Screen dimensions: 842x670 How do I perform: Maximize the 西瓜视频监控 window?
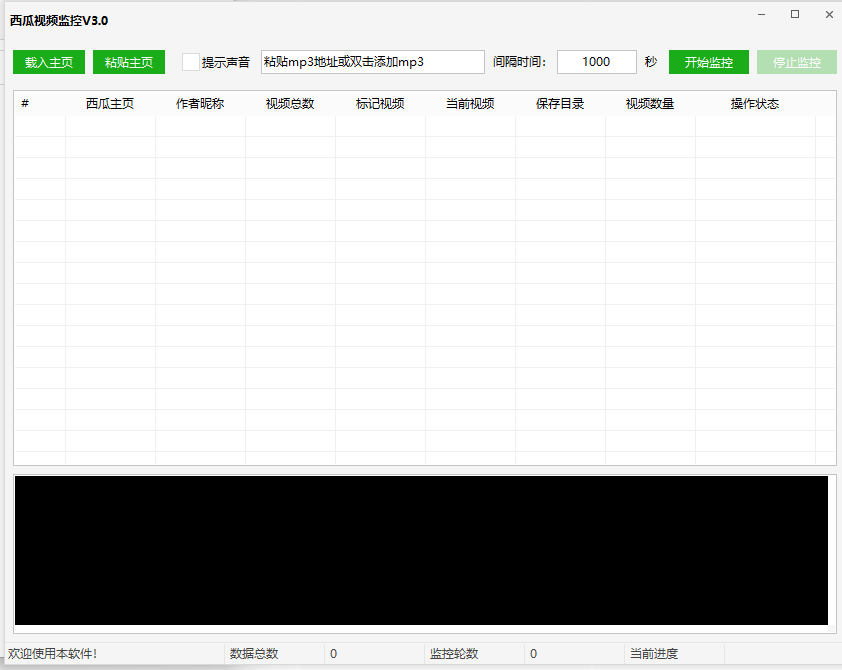tap(795, 15)
